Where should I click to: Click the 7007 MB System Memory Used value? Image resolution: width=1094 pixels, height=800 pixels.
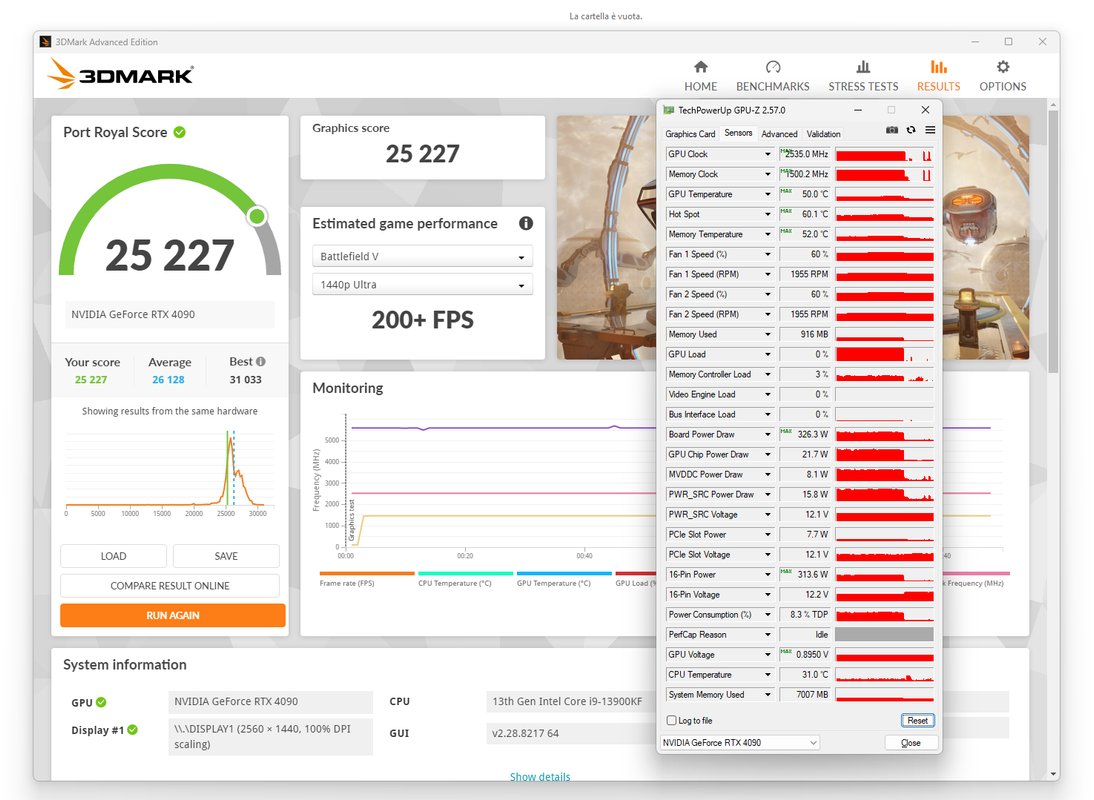click(x=804, y=695)
